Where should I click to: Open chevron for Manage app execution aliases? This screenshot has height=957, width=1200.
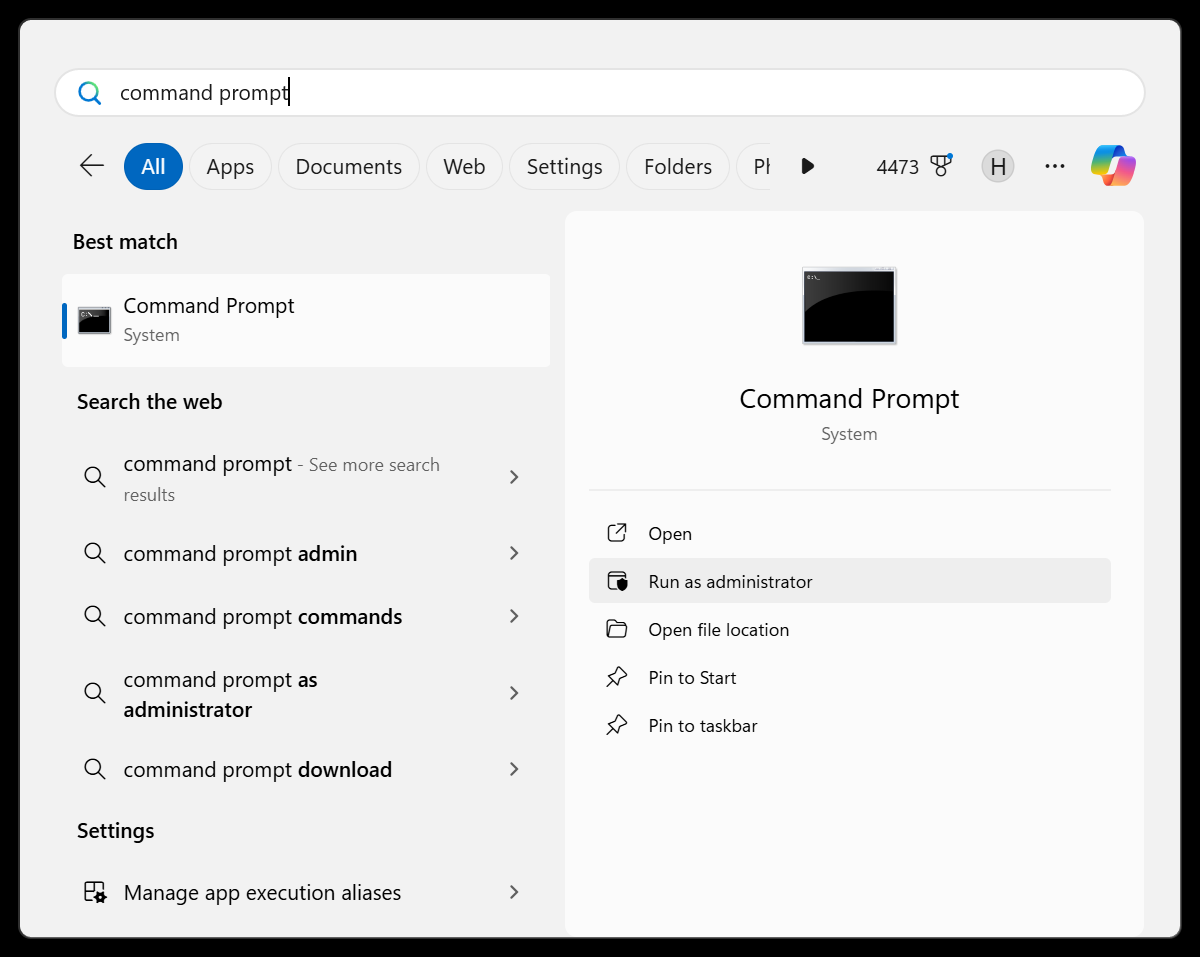[x=514, y=892]
